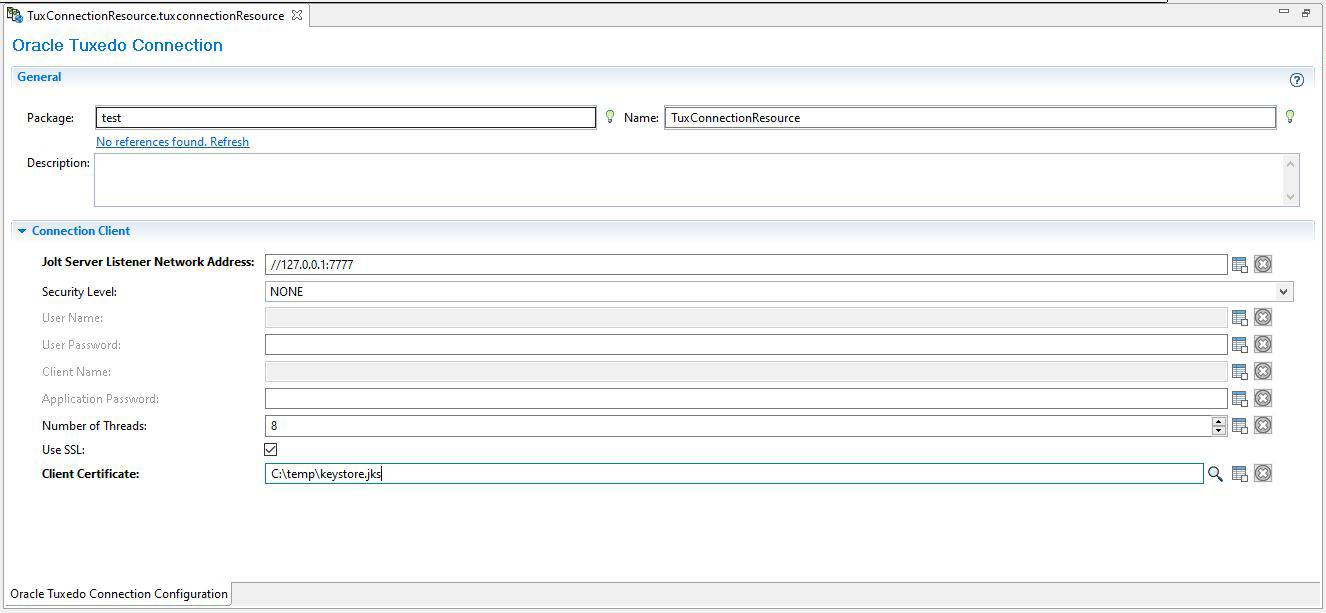Open module property picker for Client Certificate

(1240, 474)
